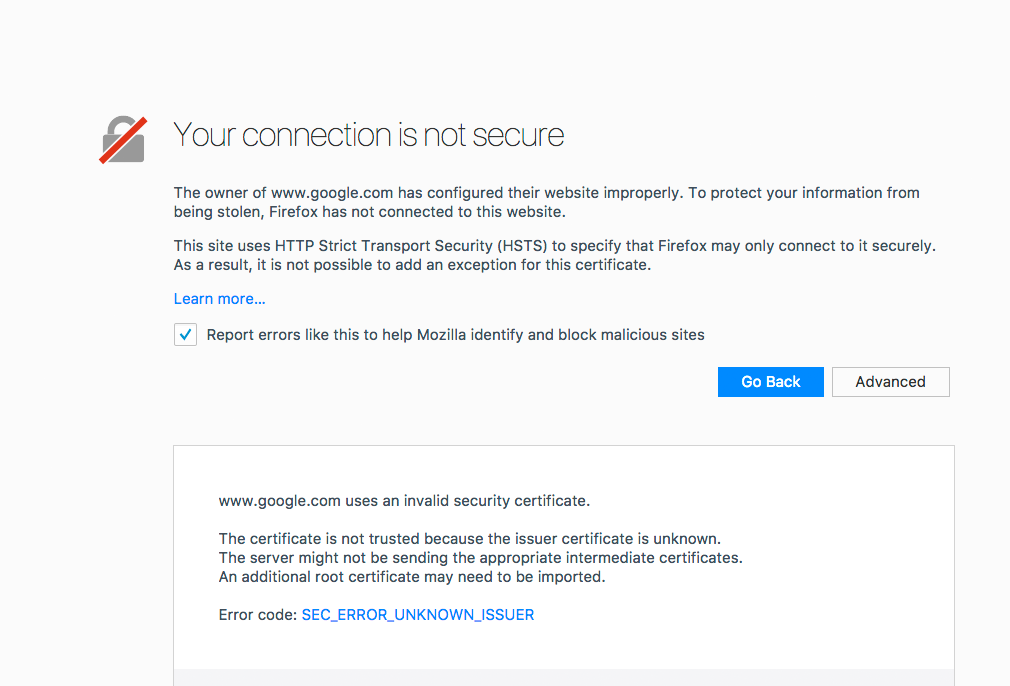Click 'issuer certificate is unknown' line
The width and height of the screenshot is (1010, 686).
(470, 538)
